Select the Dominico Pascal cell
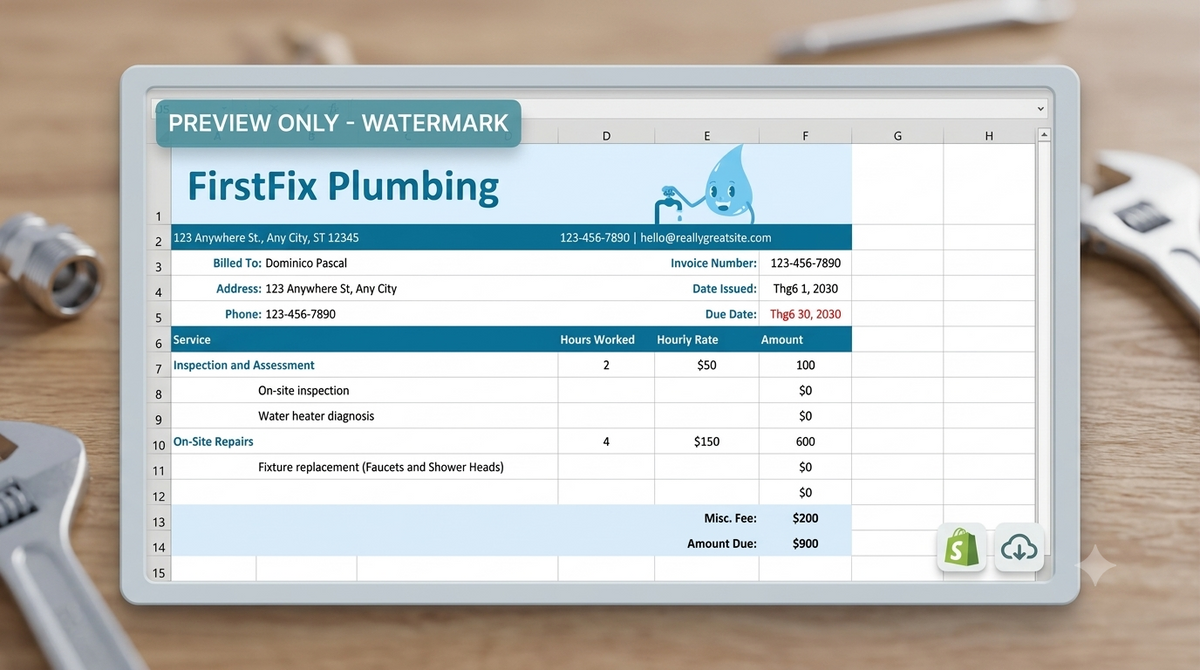The width and height of the screenshot is (1200, 670). [306, 263]
